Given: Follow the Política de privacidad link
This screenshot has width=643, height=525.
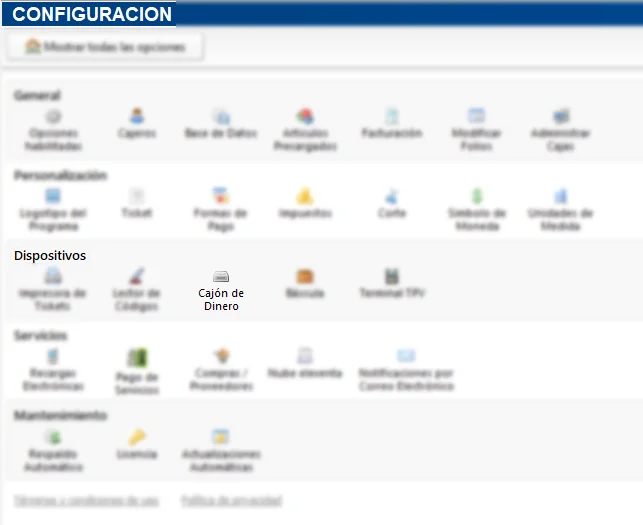Looking at the screenshot, I should click(231, 500).
